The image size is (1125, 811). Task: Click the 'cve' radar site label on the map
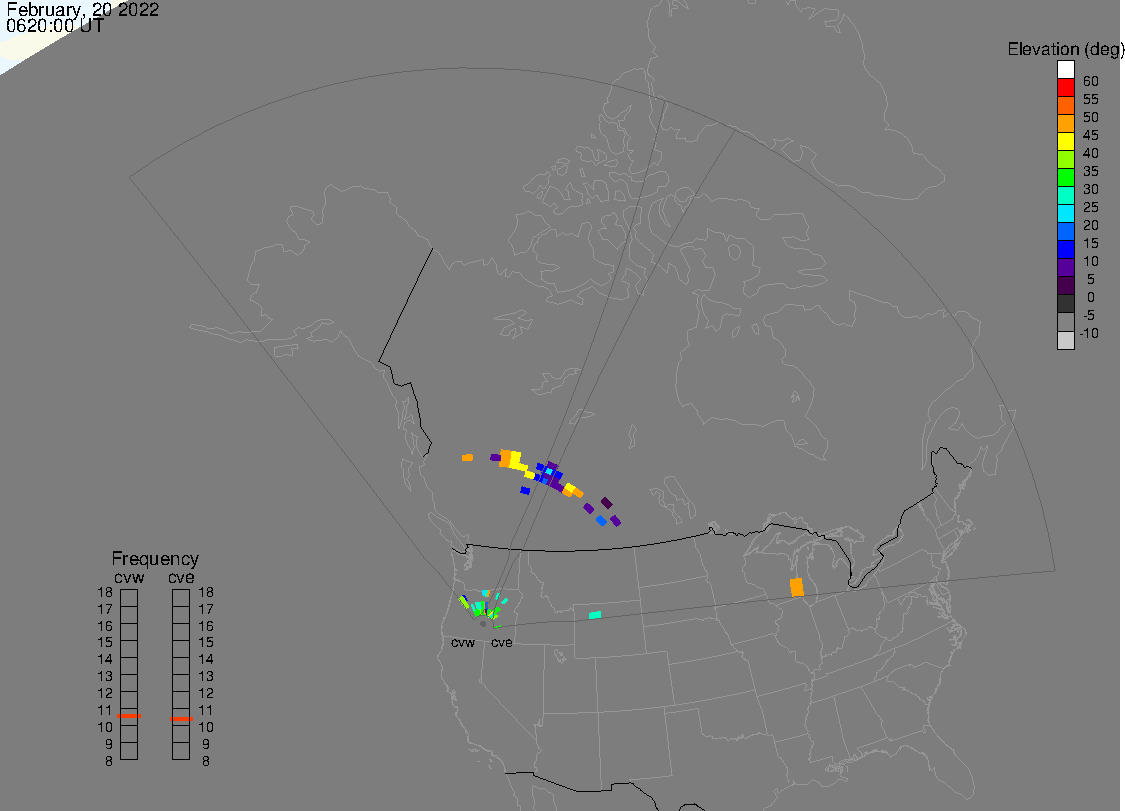click(502, 642)
